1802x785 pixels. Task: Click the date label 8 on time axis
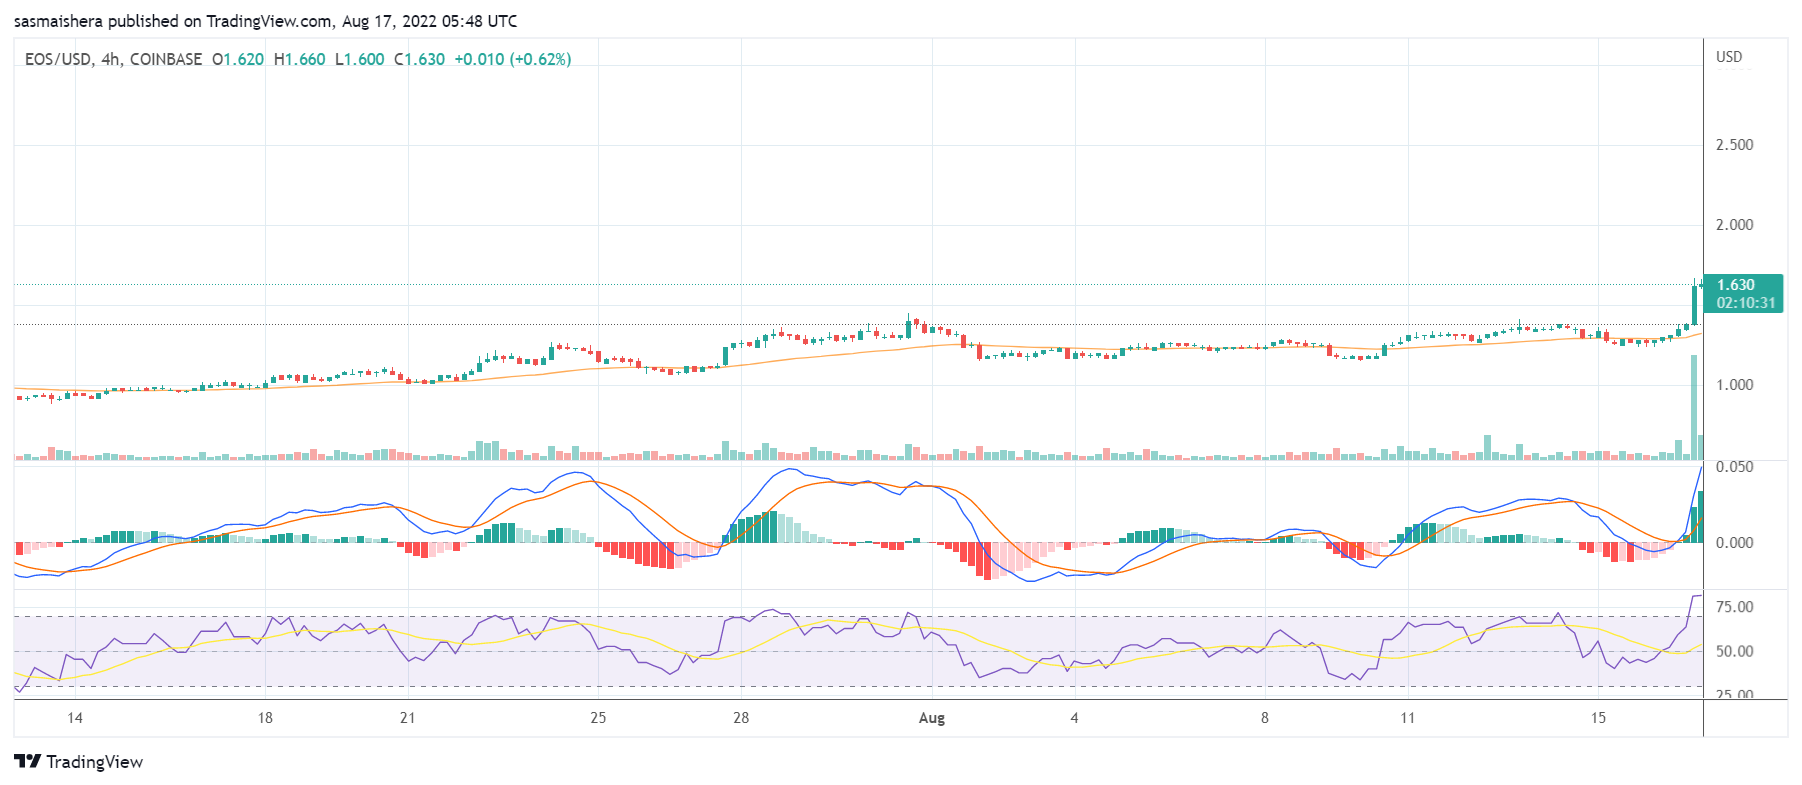pos(1265,718)
